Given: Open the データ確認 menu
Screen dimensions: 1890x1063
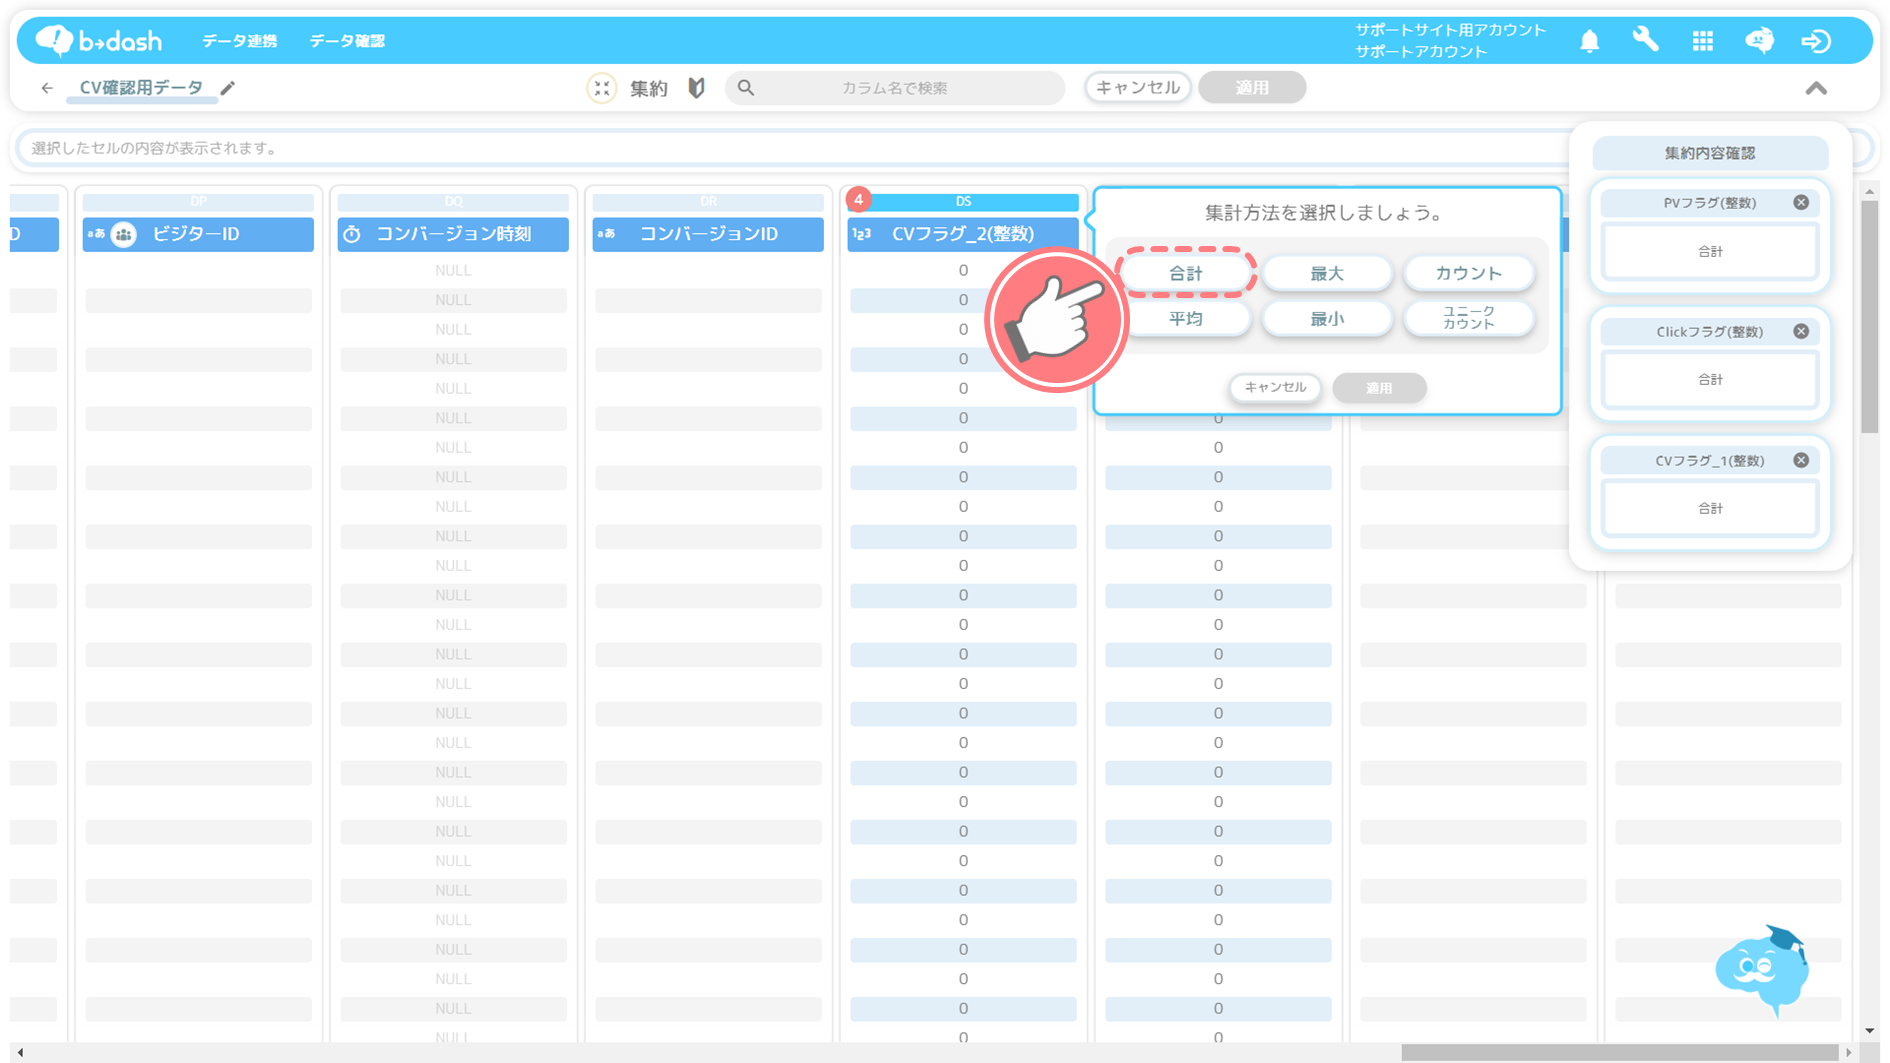Looking at the screenshot, I should 347,41.
